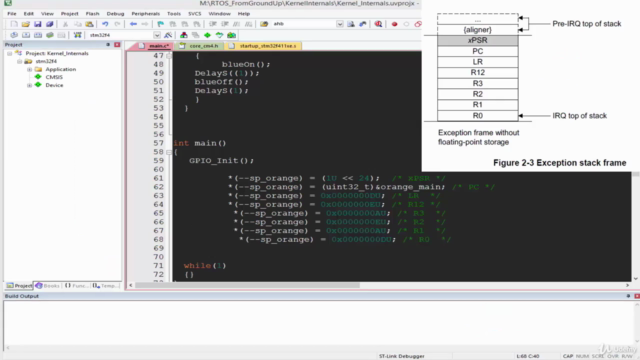Close the Project panel

click(117, 44)
